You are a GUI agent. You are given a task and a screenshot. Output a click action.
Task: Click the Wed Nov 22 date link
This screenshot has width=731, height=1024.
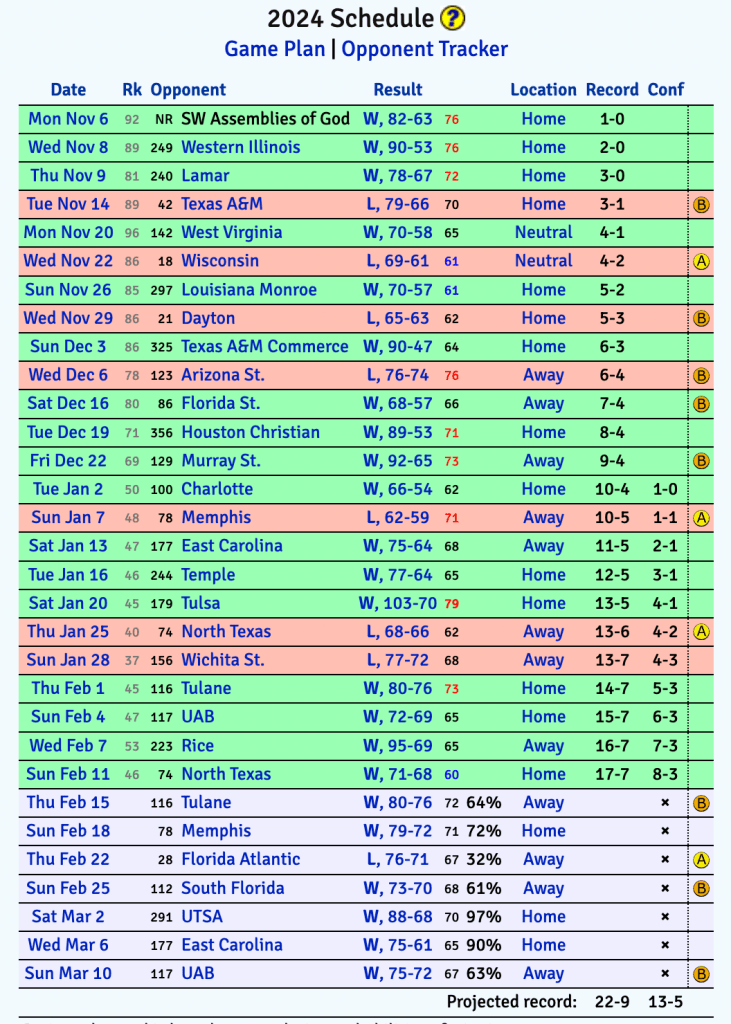(x=68, y=261)
